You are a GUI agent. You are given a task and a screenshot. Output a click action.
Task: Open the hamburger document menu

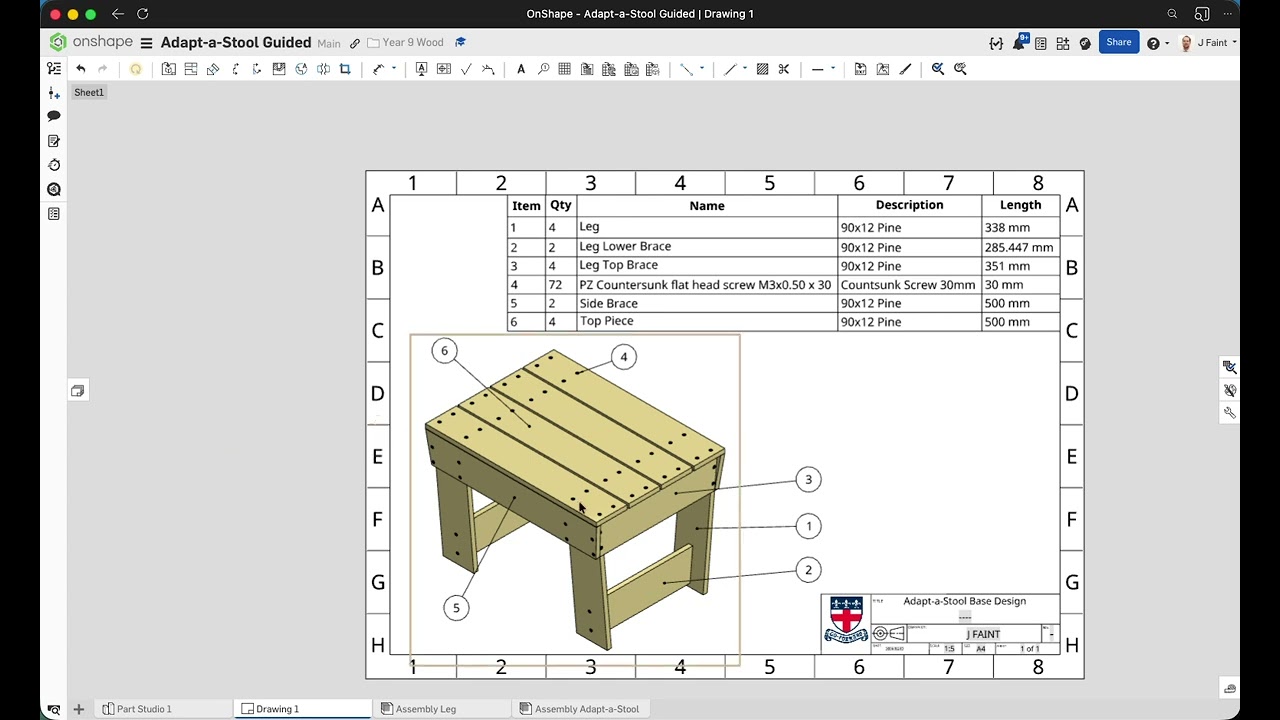pos(146,43)
